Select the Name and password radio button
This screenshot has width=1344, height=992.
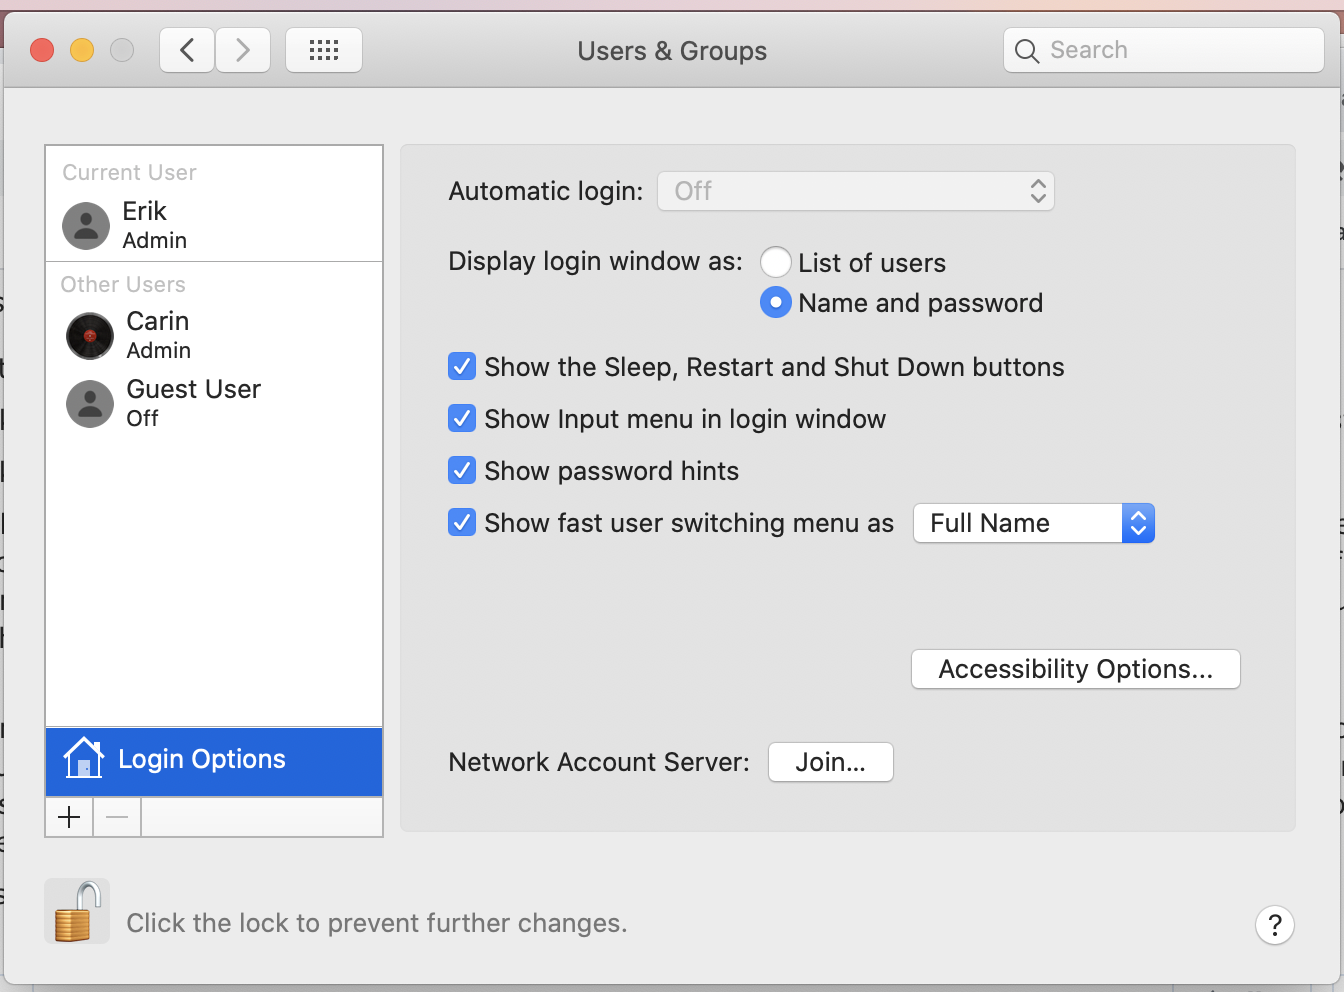pos(776,302)
